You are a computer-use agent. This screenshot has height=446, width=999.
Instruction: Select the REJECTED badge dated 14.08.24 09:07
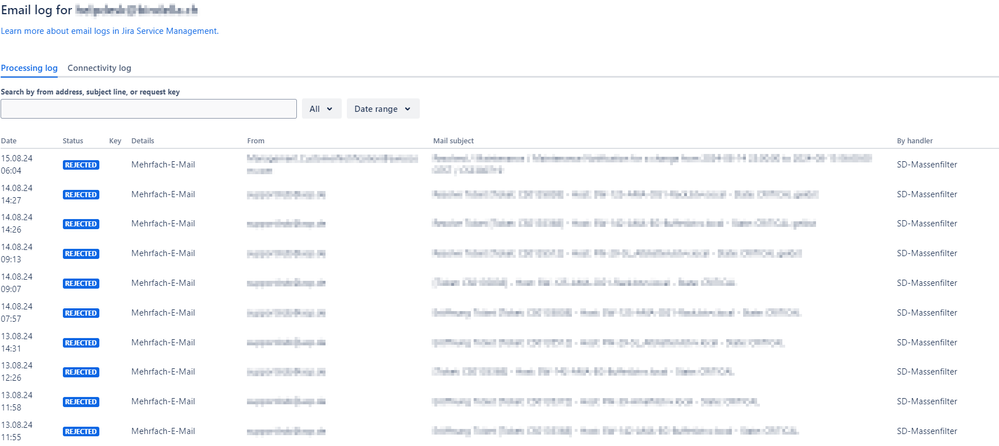[81, 283]
